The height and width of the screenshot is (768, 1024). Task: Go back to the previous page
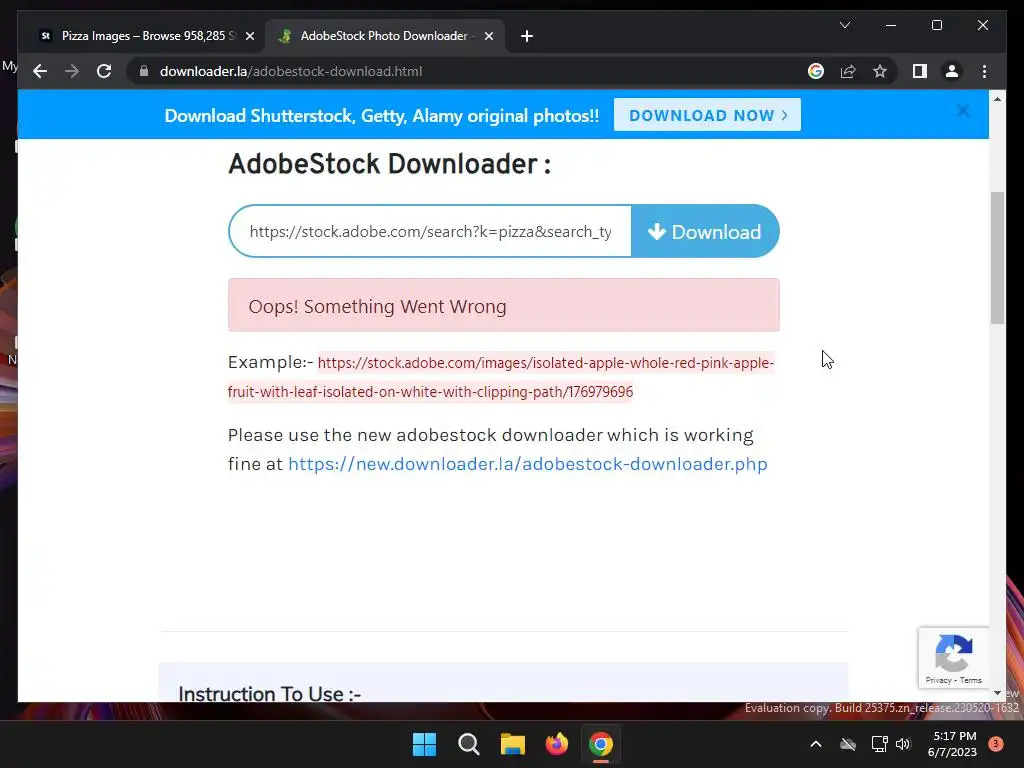click(x=40, y=71)
